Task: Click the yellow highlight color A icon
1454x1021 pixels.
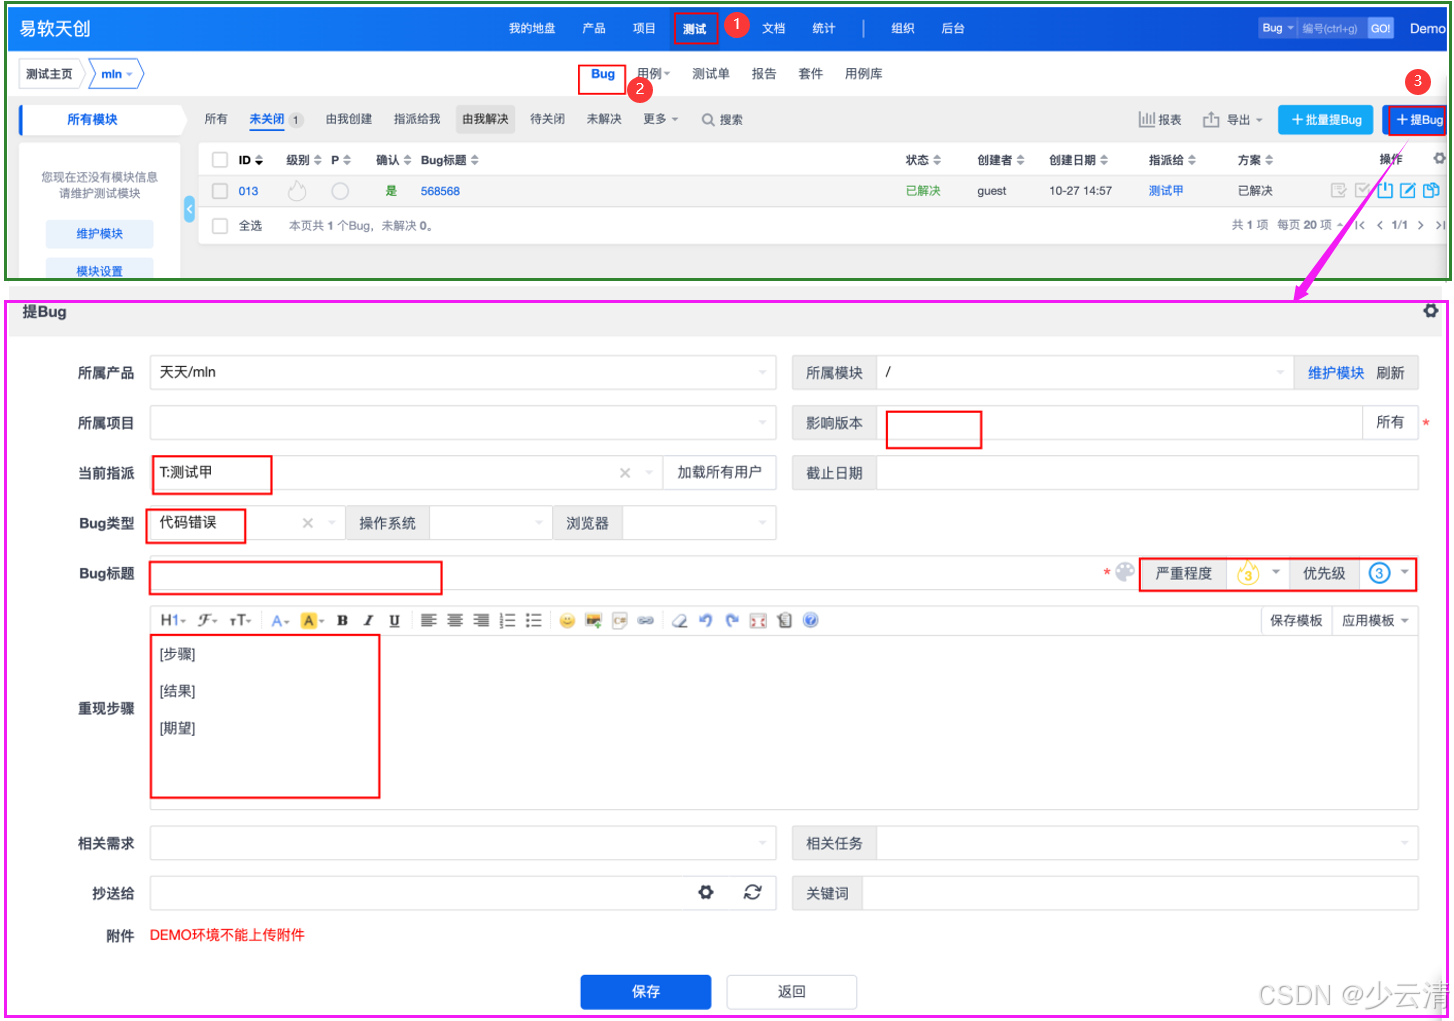Action: point(311,621)
